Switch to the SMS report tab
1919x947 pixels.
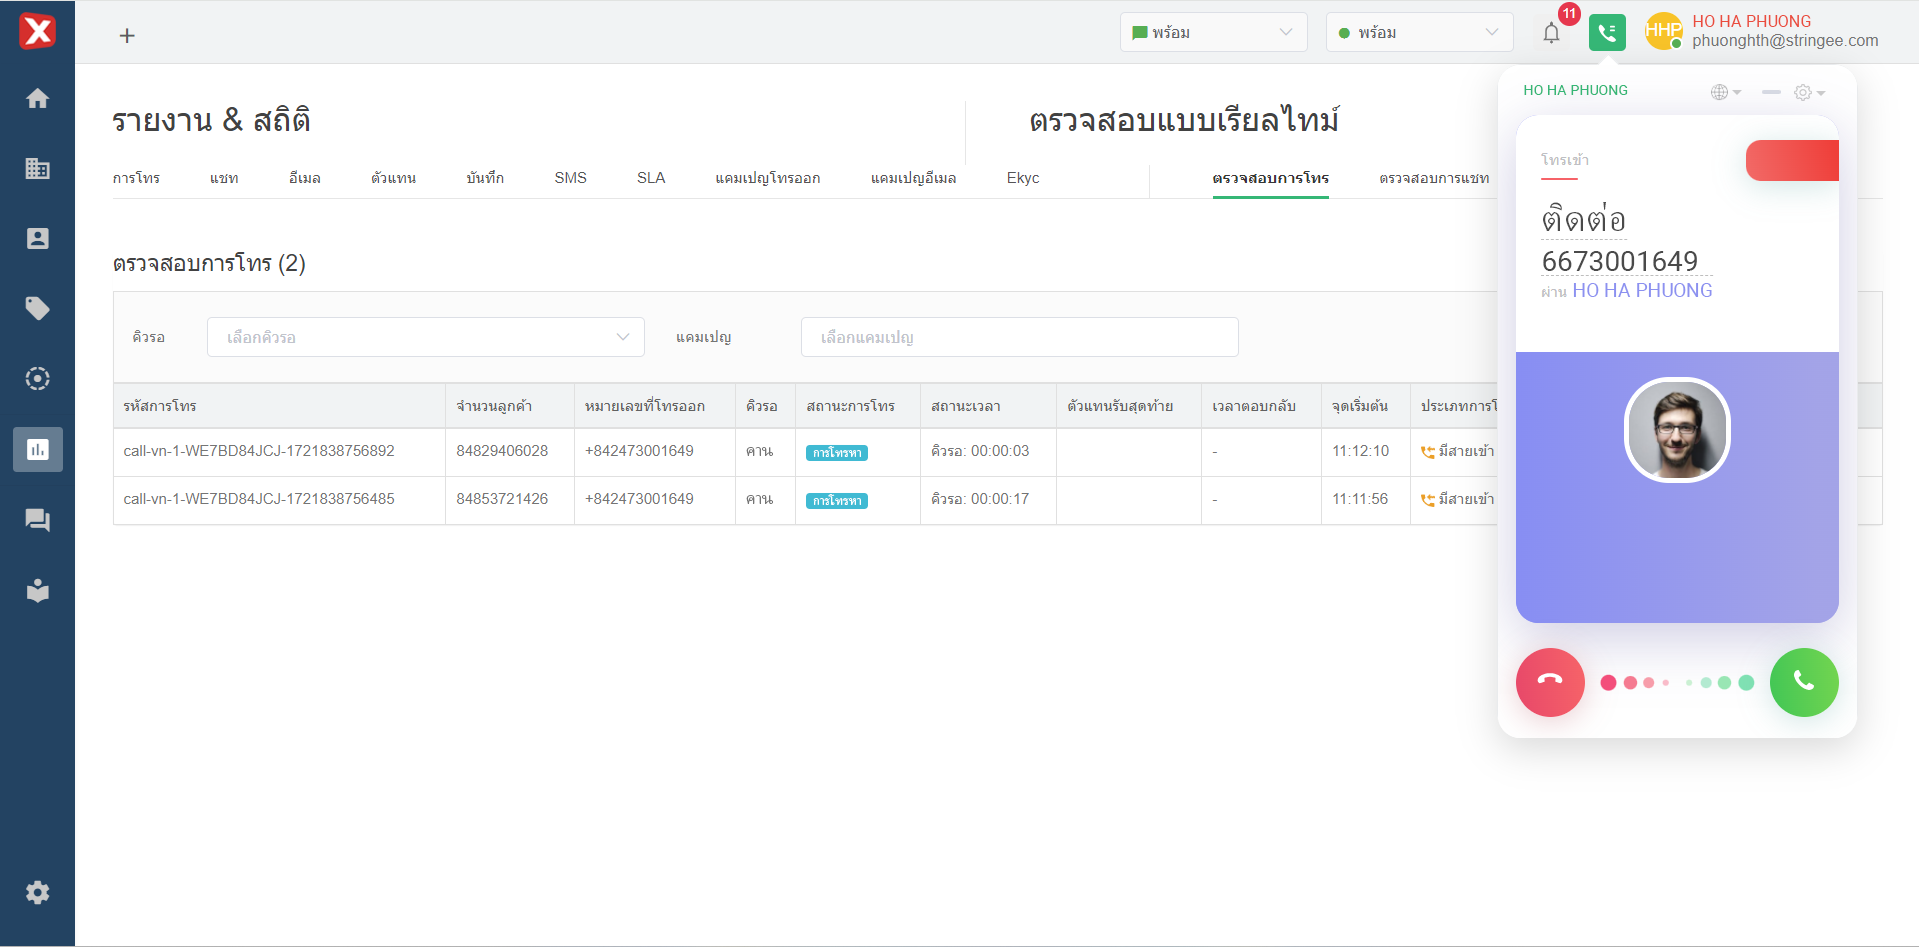(570, 178)
